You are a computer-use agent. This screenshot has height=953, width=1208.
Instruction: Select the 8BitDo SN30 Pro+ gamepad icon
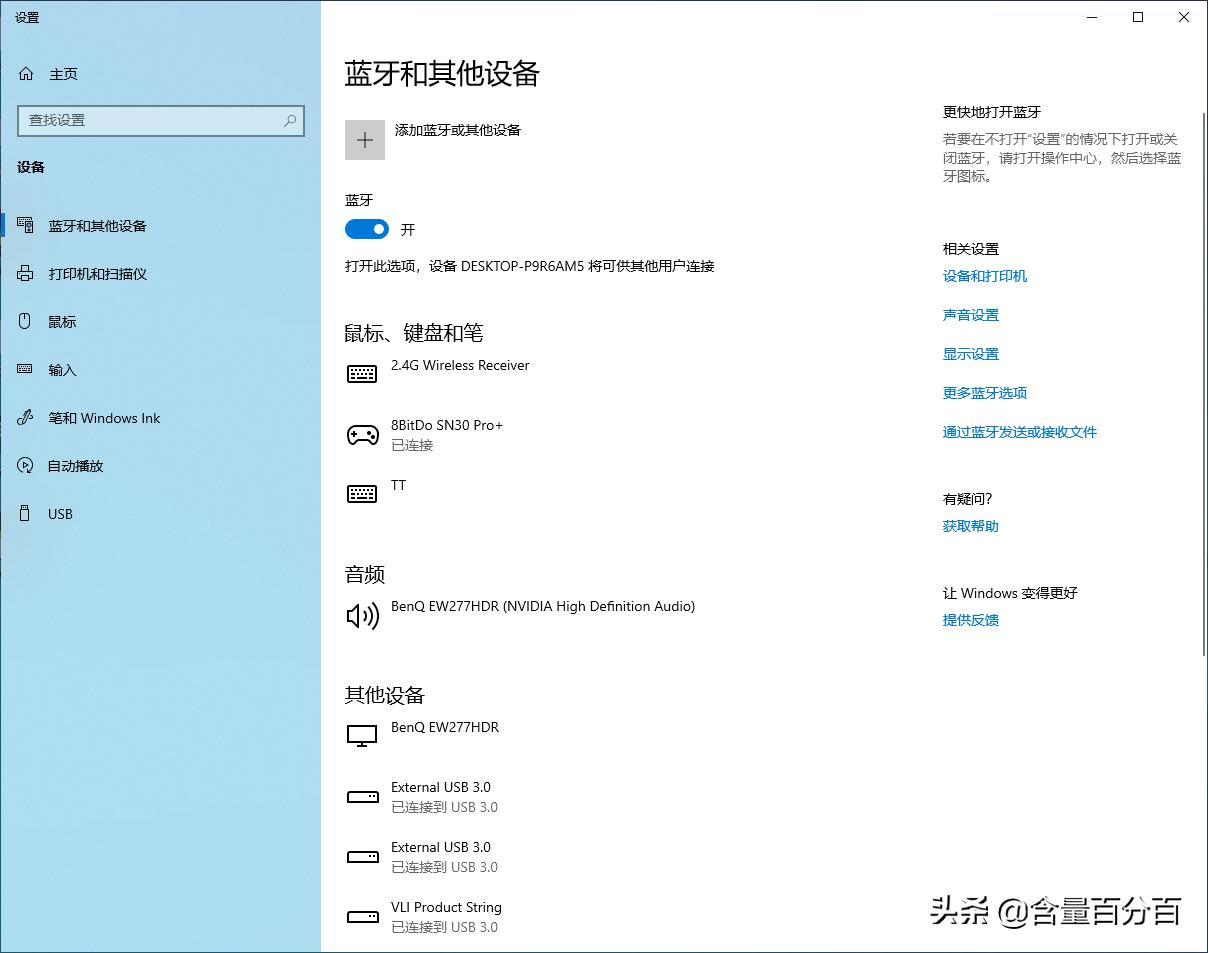pyautogui.click(x=362, y=435)
